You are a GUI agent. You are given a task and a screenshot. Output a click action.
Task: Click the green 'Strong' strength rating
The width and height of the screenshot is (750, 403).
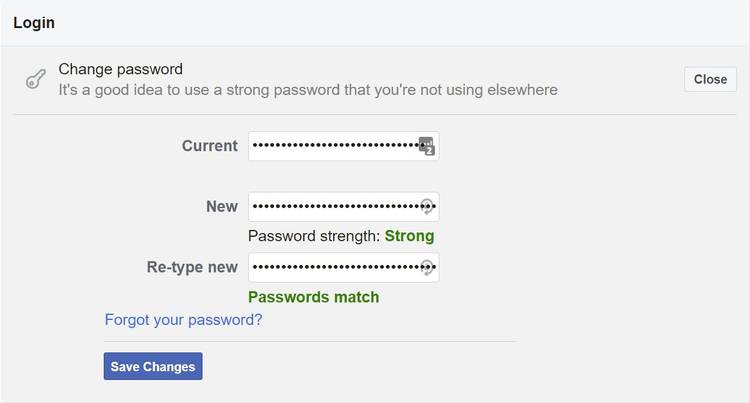tap(409, 236)
